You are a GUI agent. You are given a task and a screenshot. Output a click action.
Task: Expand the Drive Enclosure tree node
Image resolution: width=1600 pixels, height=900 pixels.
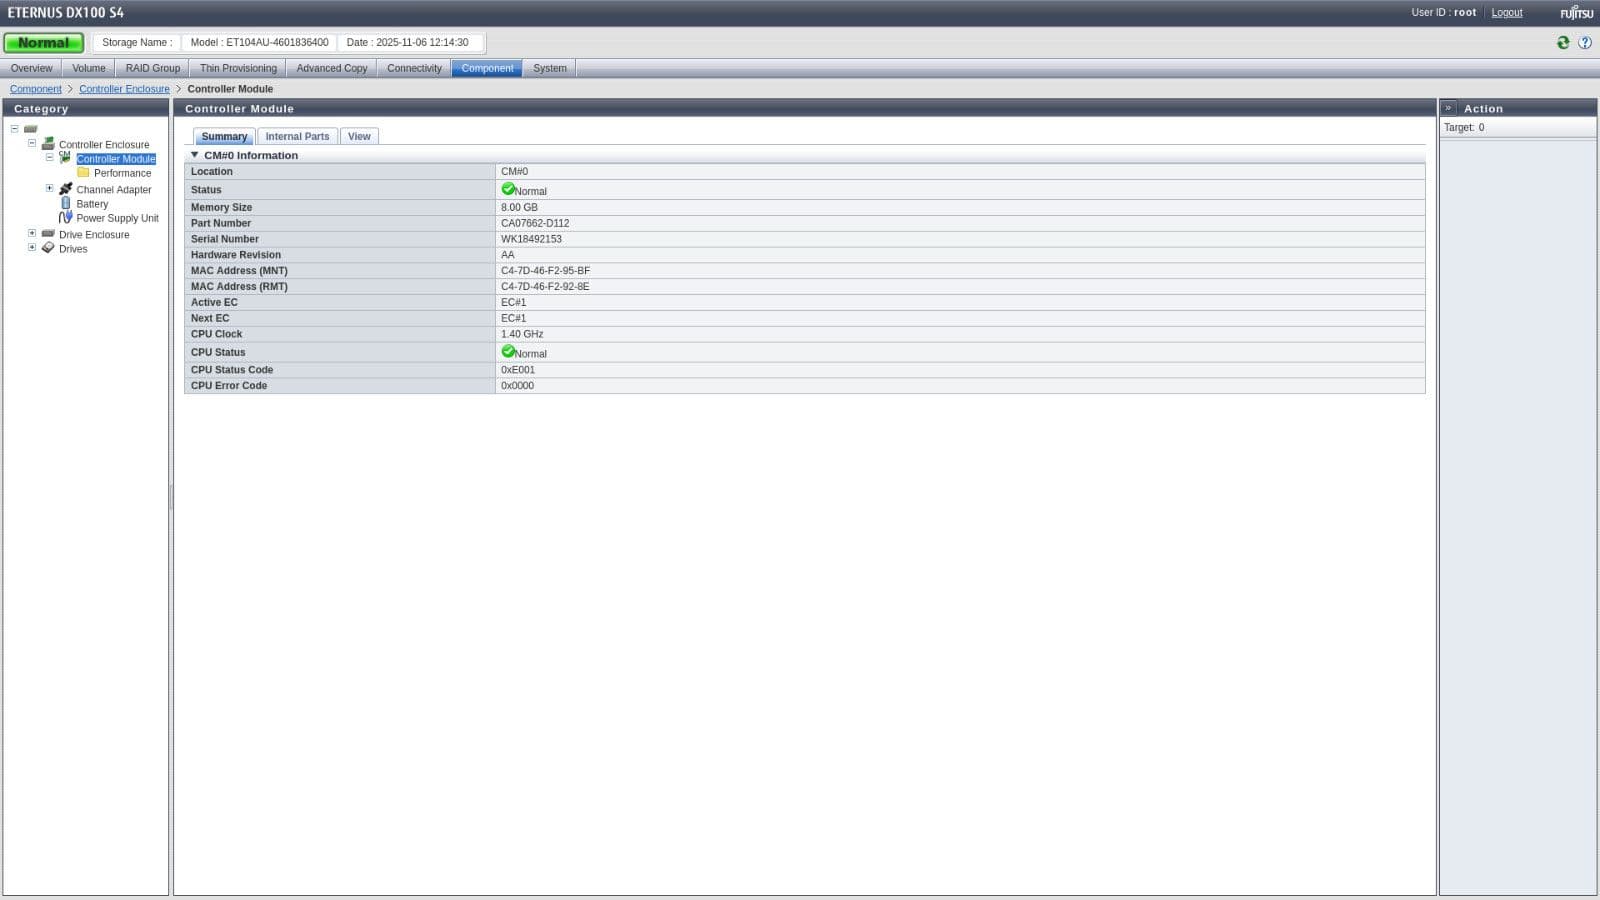point(32,233)
